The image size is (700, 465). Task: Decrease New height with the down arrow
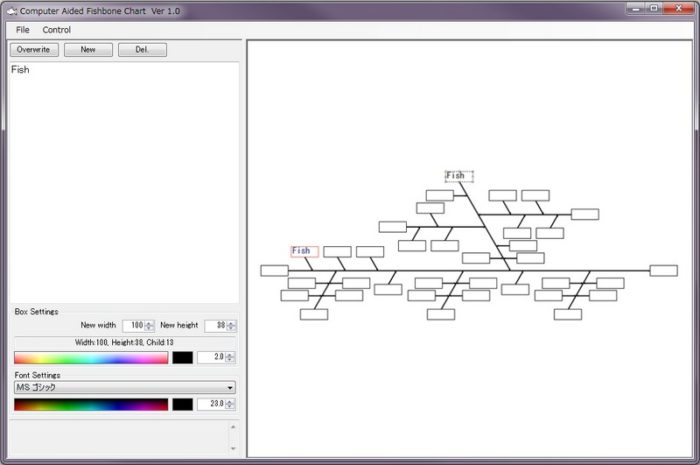click(x=233, y=329)
